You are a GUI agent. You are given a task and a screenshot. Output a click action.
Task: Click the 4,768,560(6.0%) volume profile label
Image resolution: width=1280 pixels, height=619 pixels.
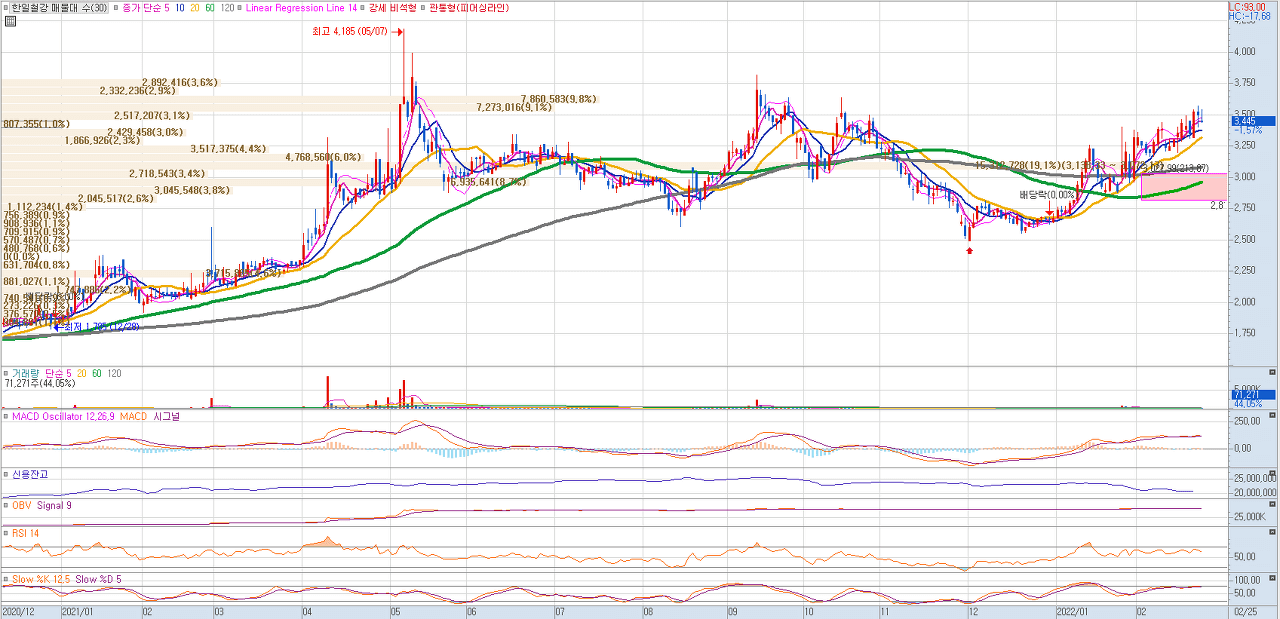pyautogui.click(x=322, y=157)
